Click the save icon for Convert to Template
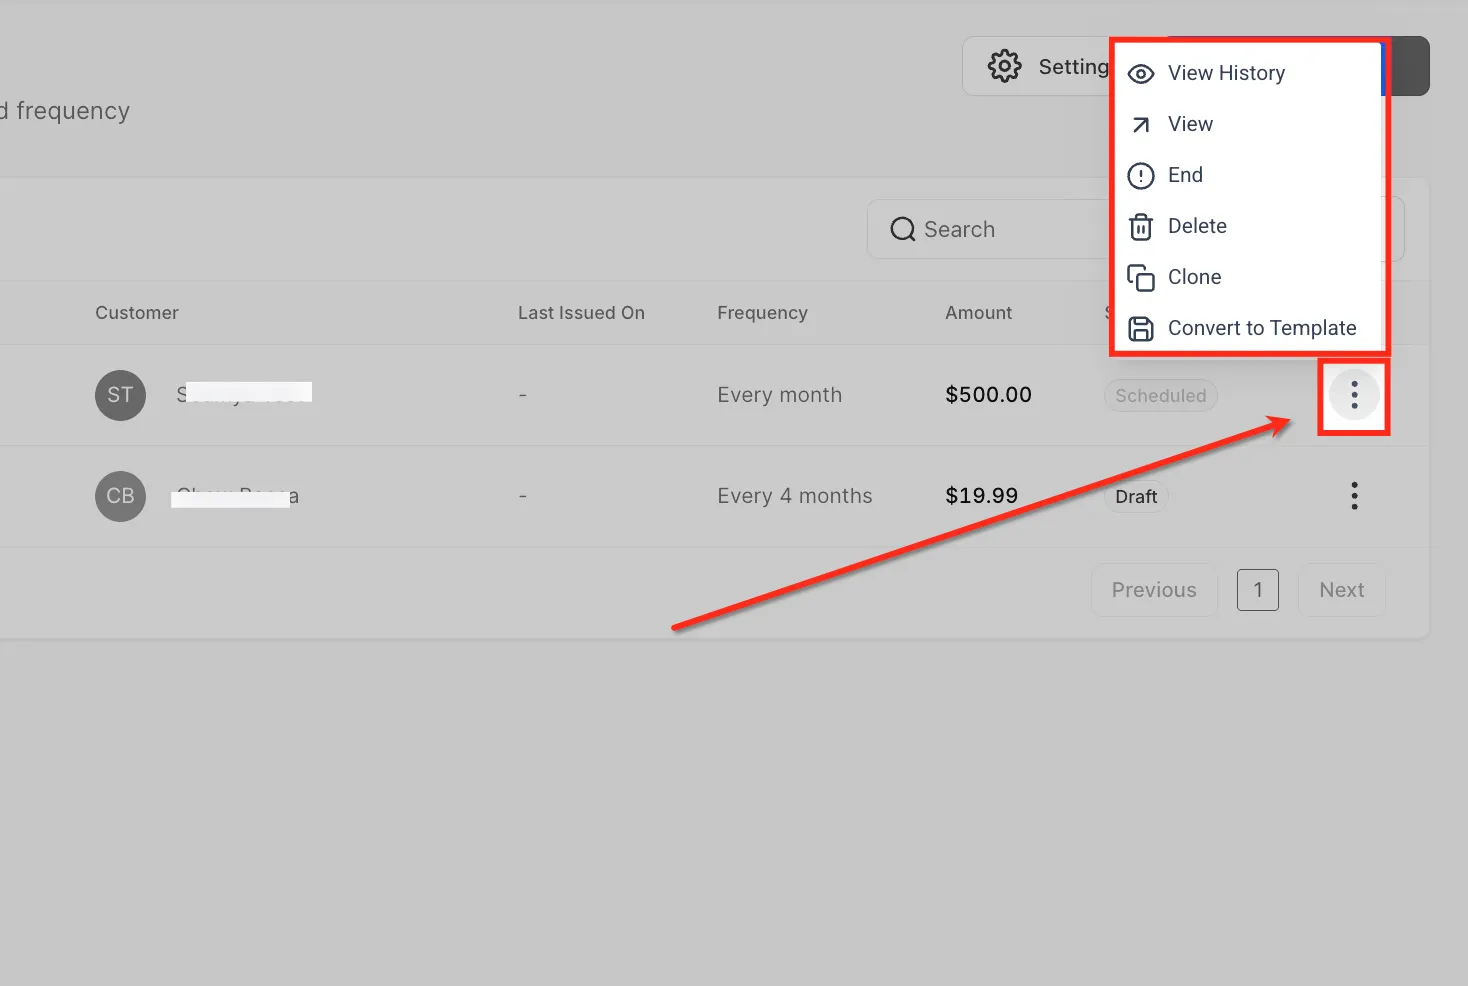Viewport: 1468px width, 986px height. pyautogui.click(x=1141, y=328)
